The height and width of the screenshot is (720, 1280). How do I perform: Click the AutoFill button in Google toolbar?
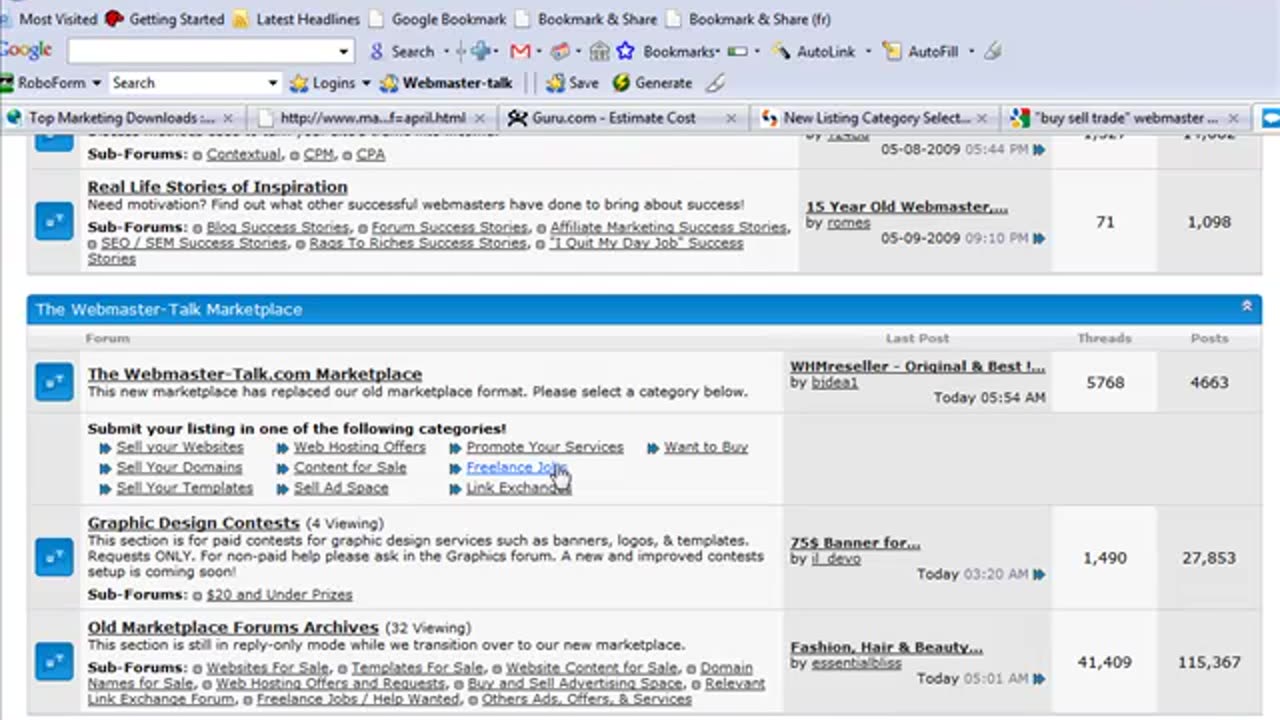pos(921,51)
